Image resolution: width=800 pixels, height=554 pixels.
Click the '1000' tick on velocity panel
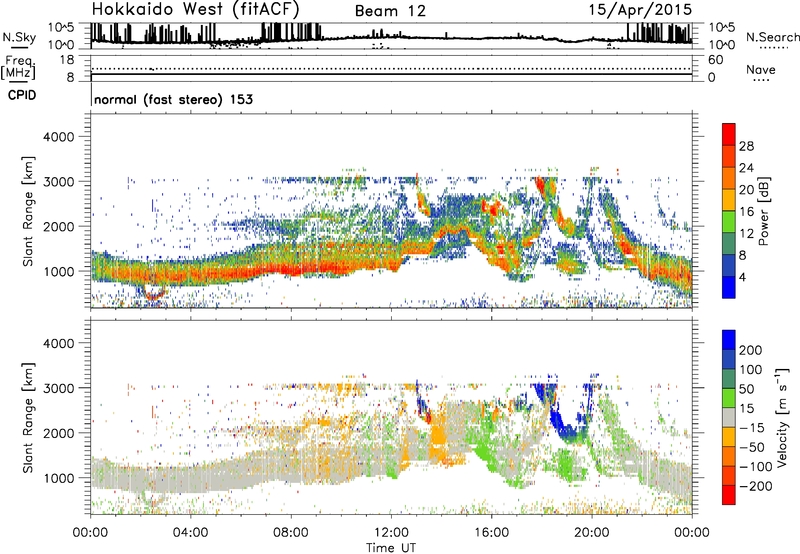[58, 478]
